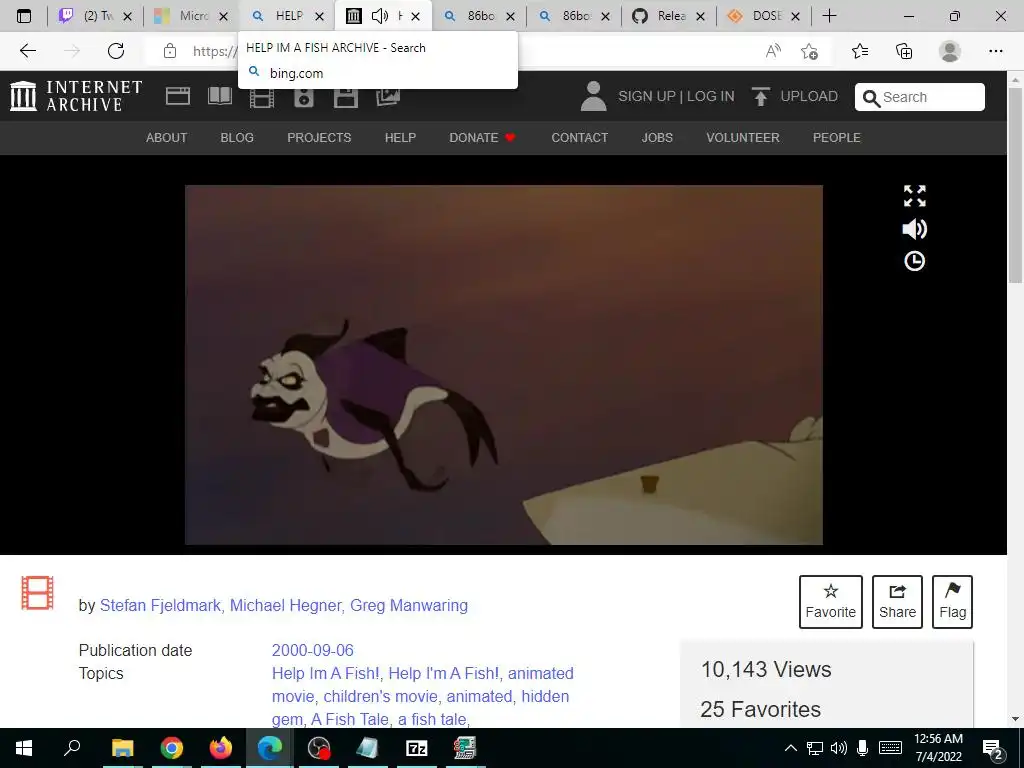This screenshot has width=1024, height=768.
Task: Open the Favorites list icon
Action: tap(860, 51)
